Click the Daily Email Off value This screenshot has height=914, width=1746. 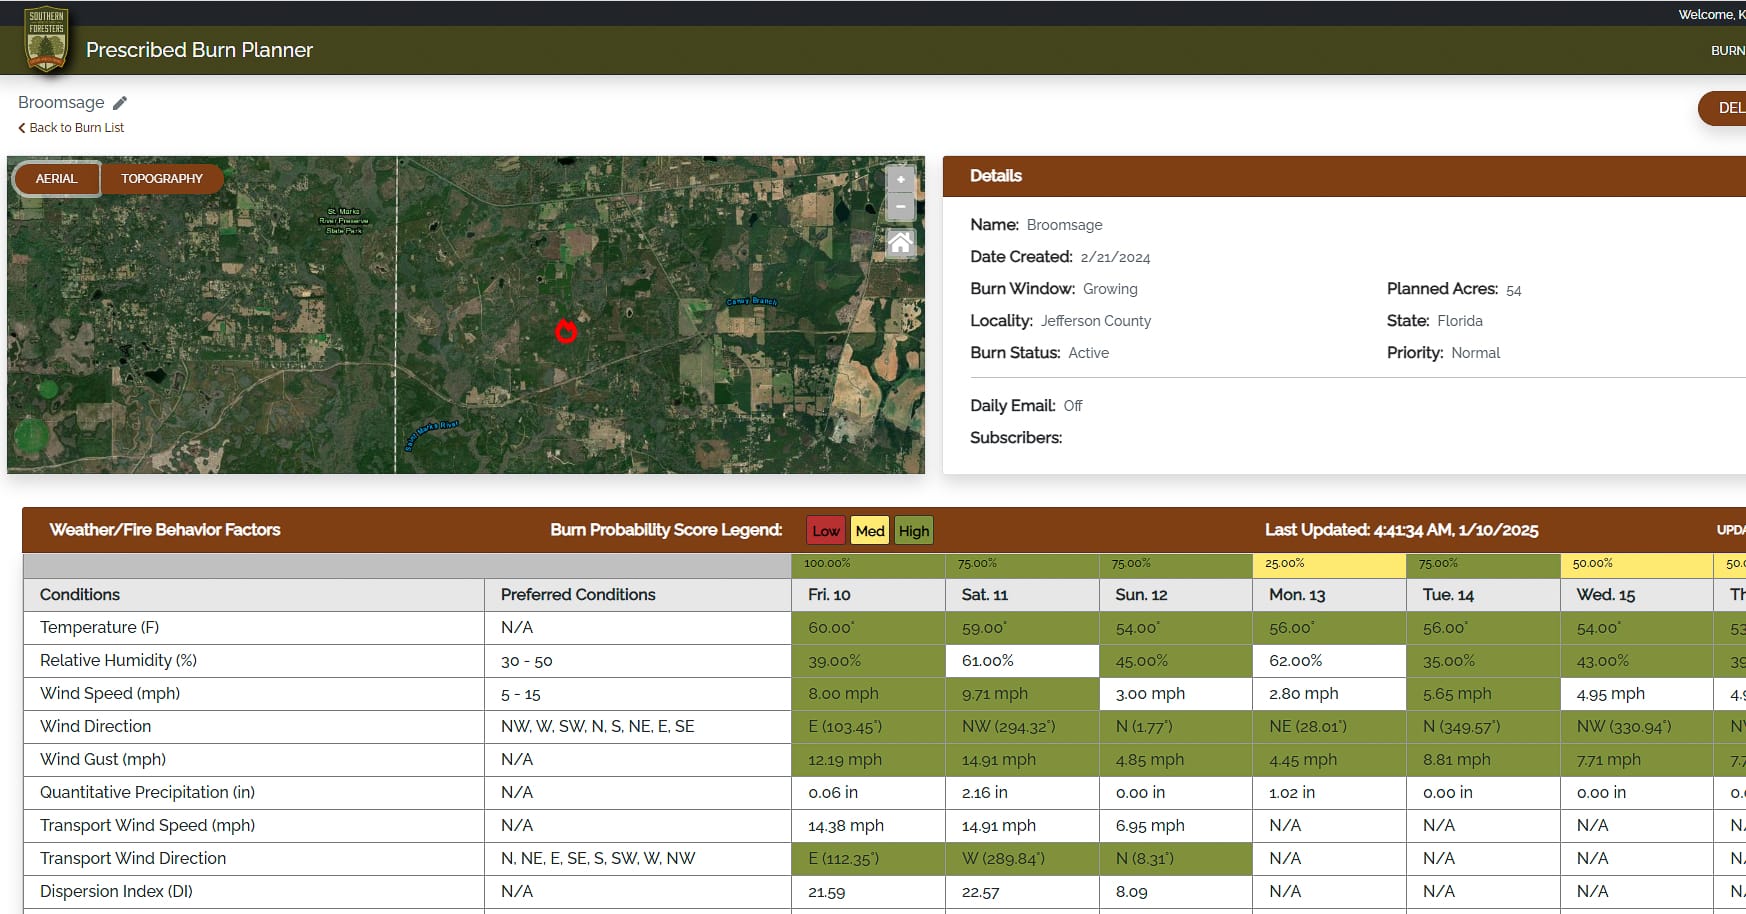point(1073,406)
